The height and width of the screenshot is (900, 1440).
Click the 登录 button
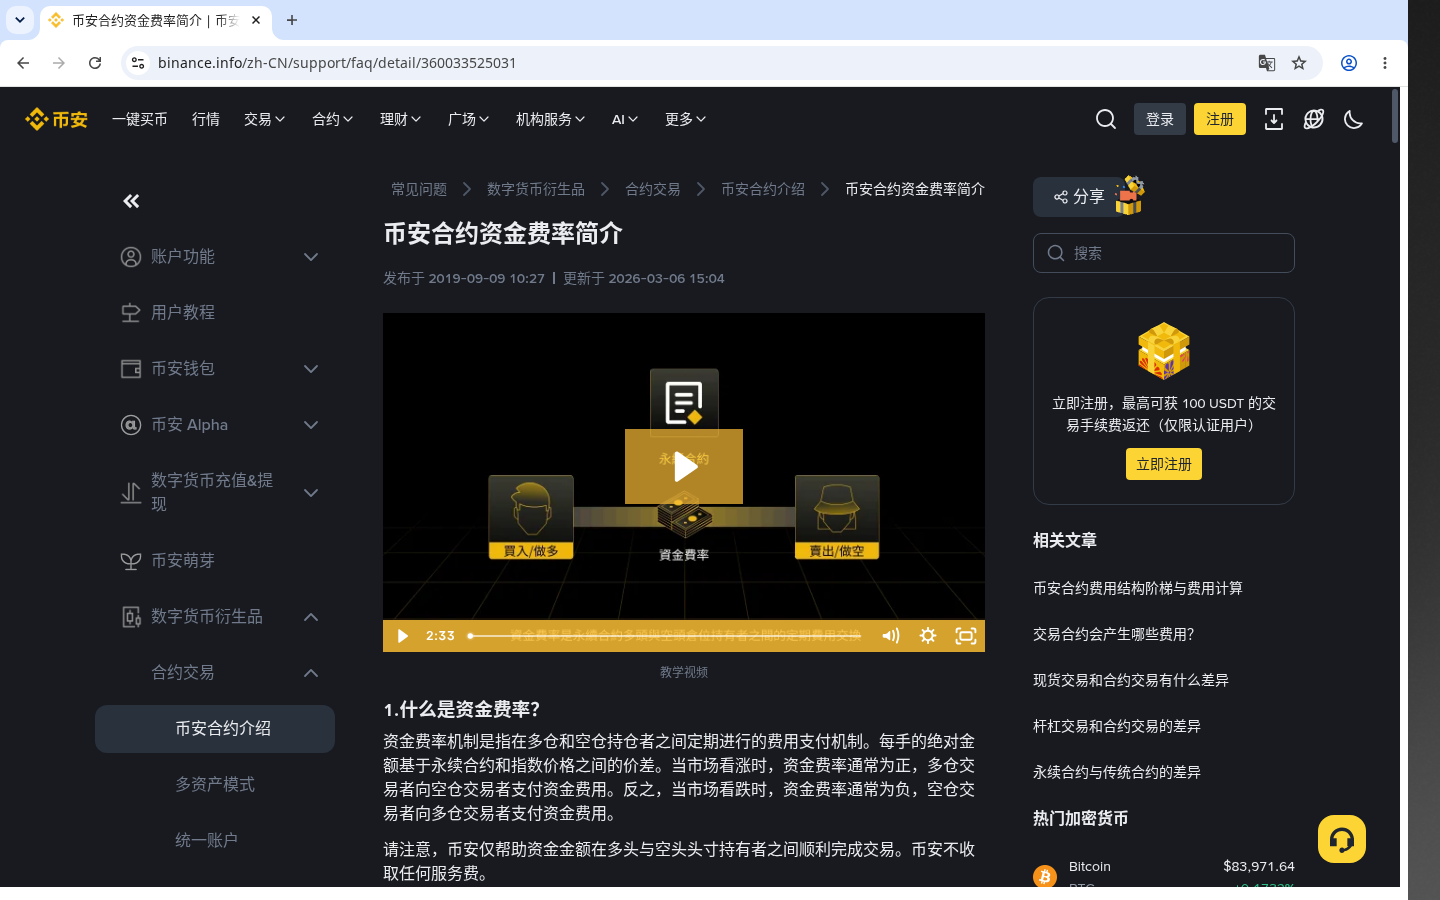[x=1160, y=119]
